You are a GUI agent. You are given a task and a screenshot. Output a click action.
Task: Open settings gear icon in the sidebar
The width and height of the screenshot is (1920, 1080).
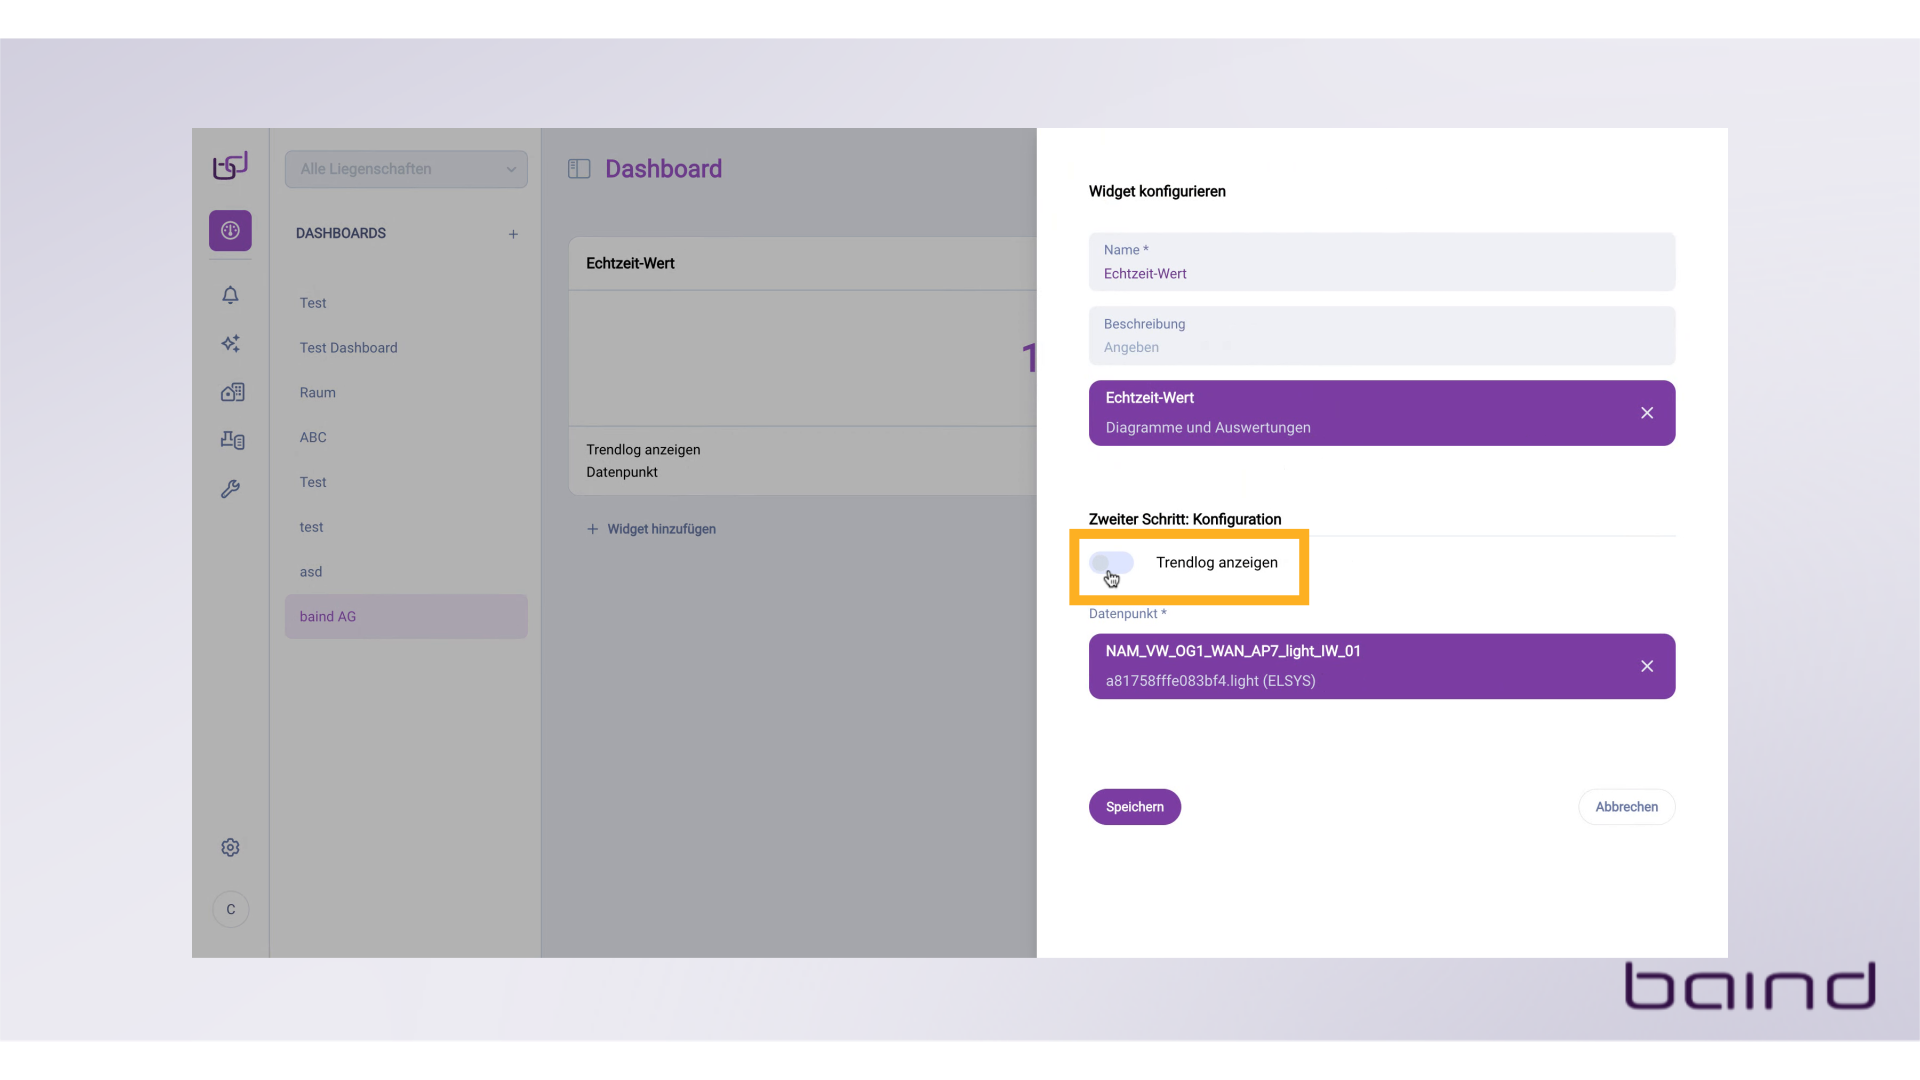pos(230,847)
